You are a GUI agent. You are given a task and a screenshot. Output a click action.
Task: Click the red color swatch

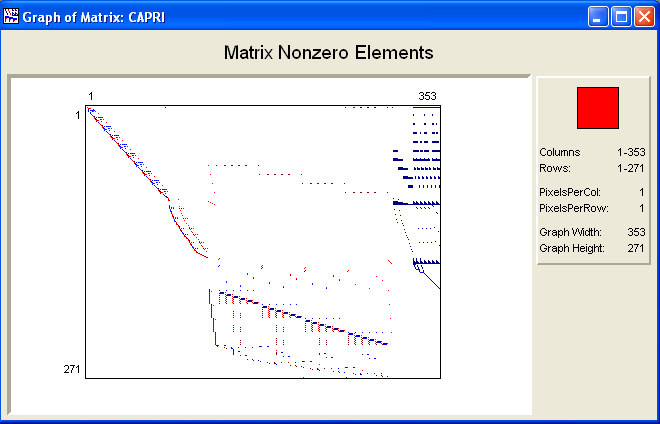pos(598,107)
